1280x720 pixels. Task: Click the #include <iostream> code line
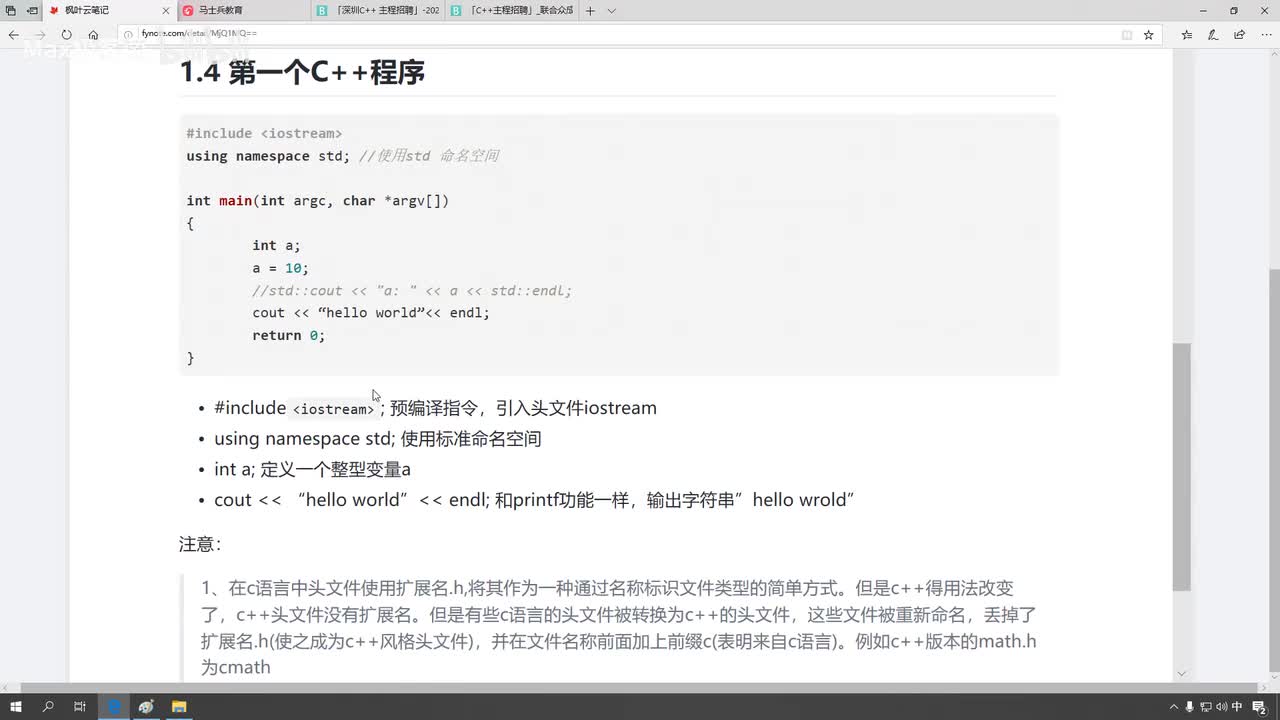coord(264,133)
